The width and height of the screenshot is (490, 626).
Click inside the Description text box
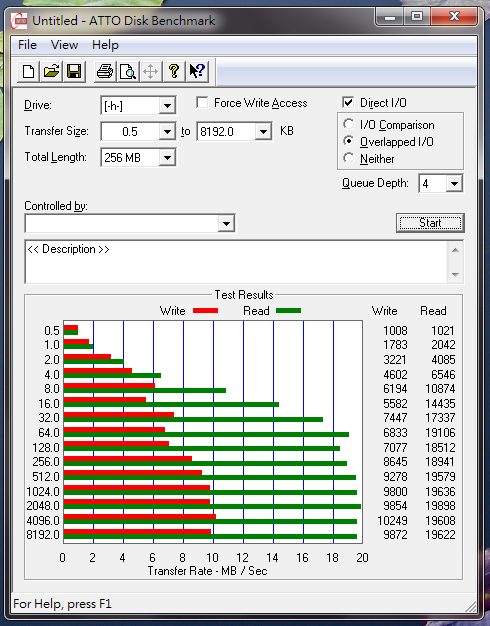(236, 261)
